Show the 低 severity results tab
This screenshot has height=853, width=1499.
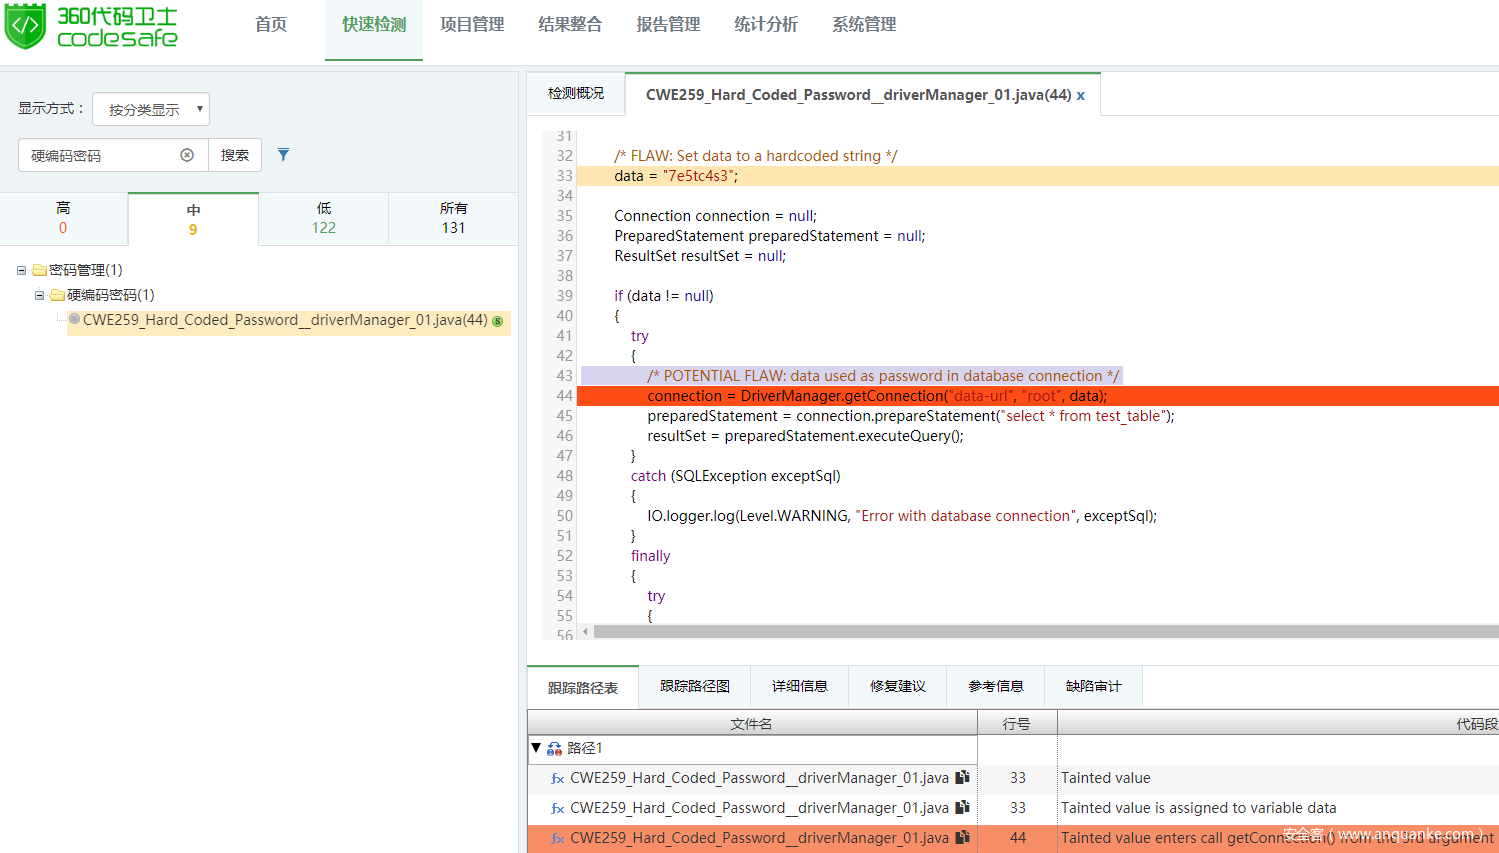click(323, 218)
